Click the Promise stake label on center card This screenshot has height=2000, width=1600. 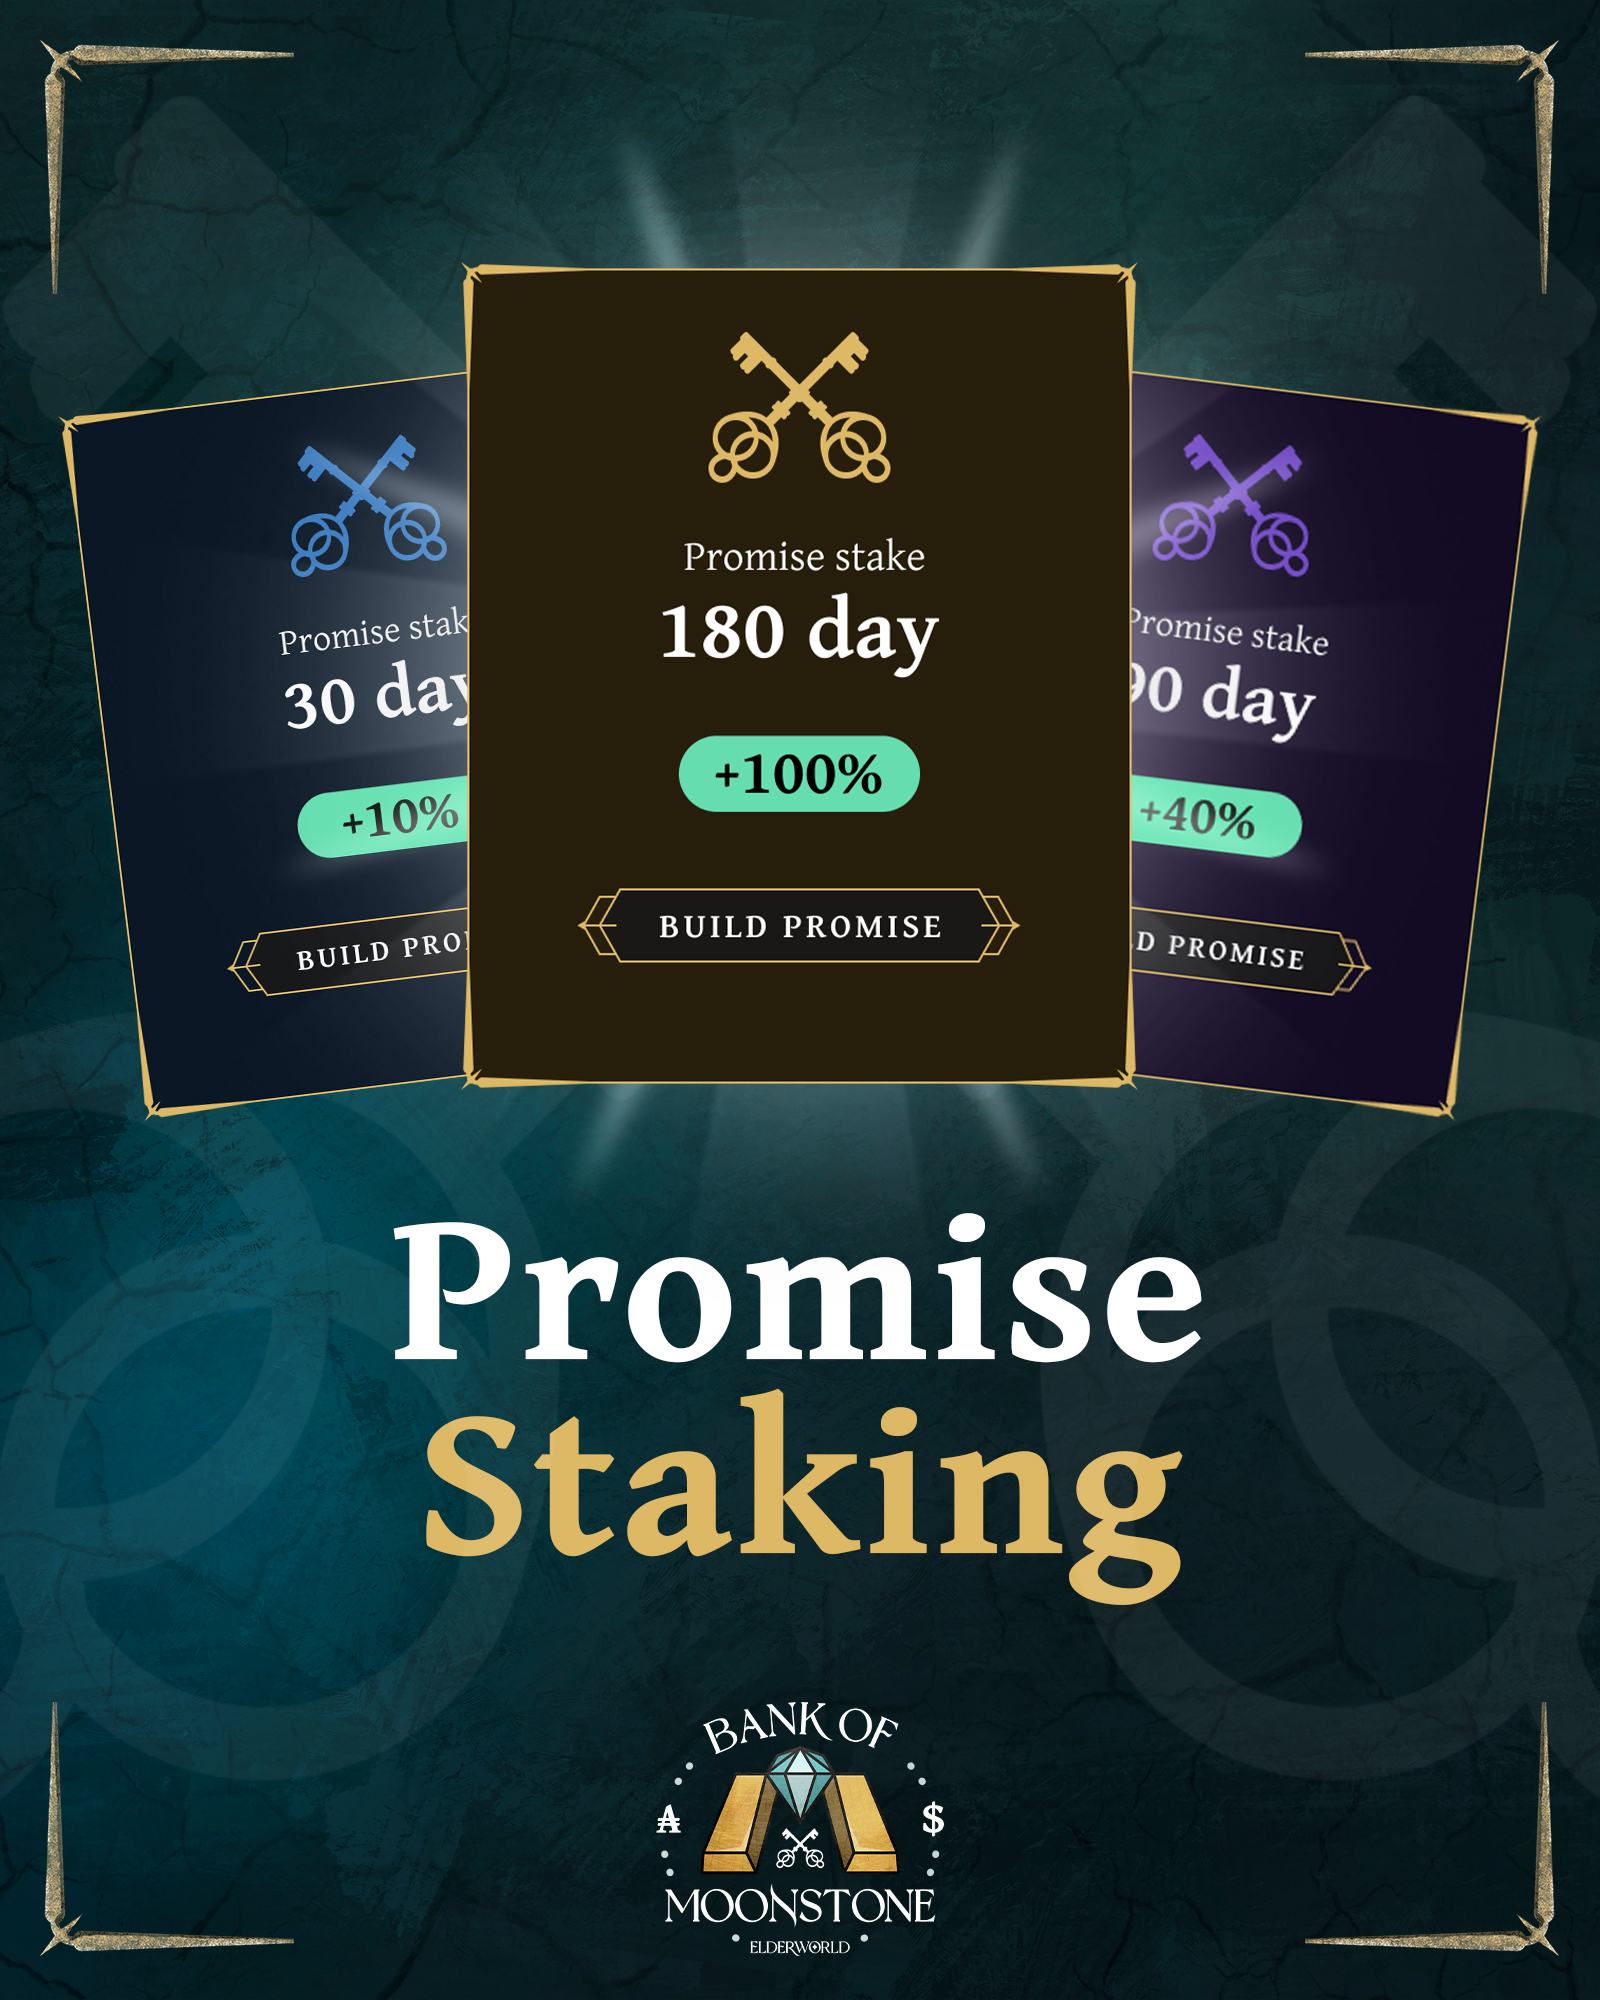tap(804, 557)
